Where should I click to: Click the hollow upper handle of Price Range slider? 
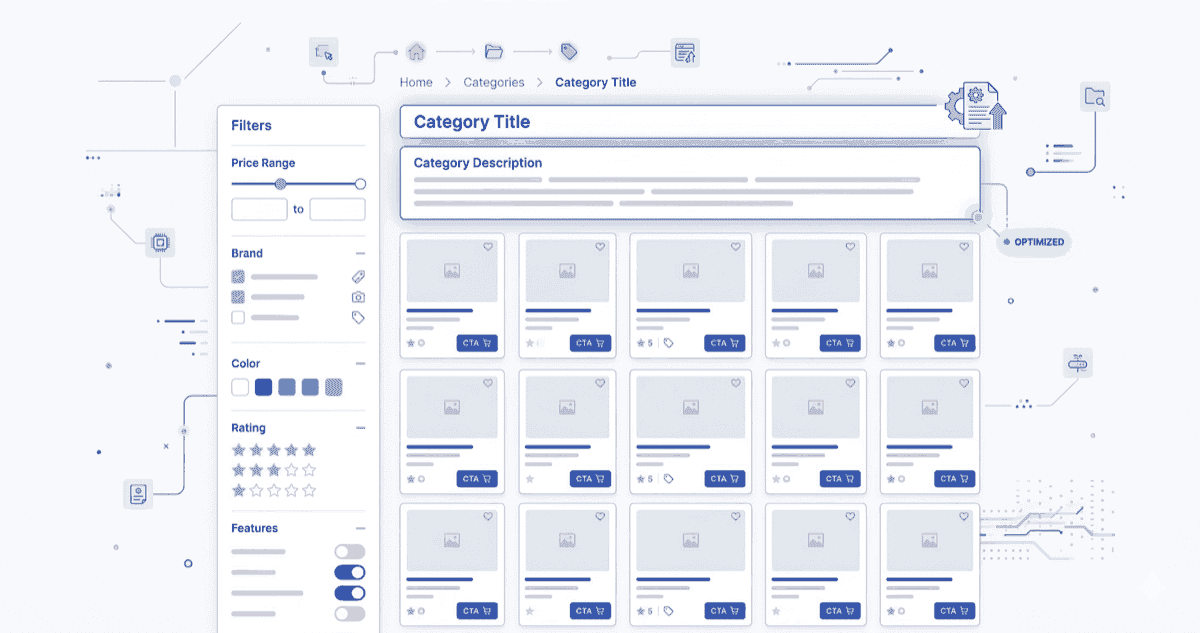tap(360, 184)
